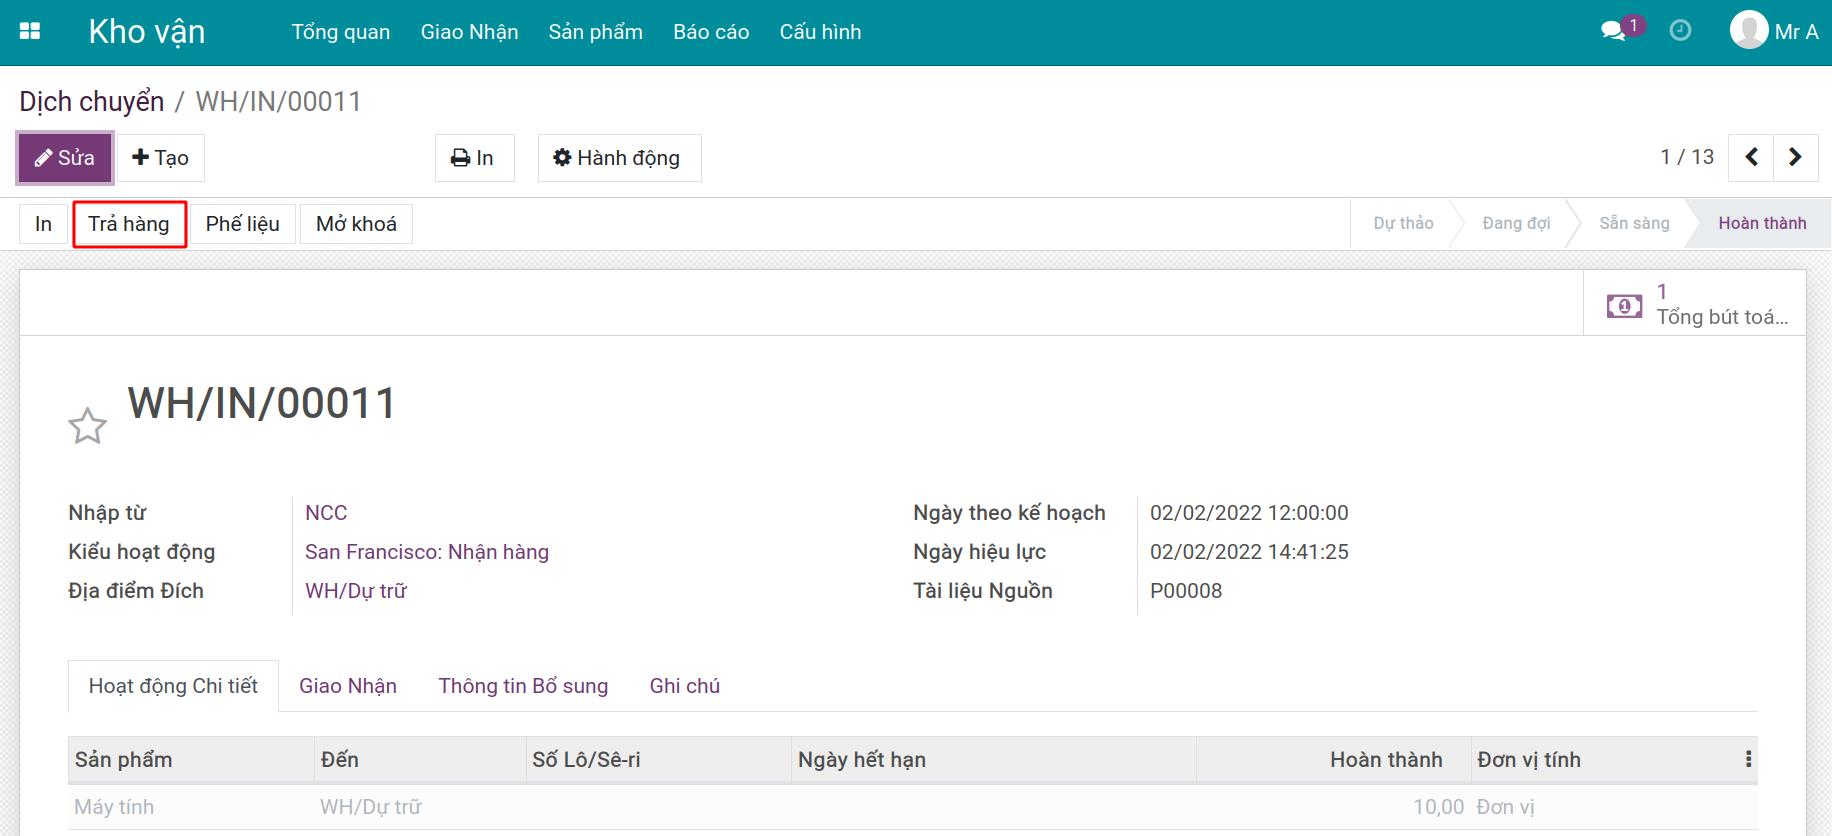The height and width of the screenshot is (836, 1832).
Task: Open the apps grid menu icon
Action: coord(30,31)
